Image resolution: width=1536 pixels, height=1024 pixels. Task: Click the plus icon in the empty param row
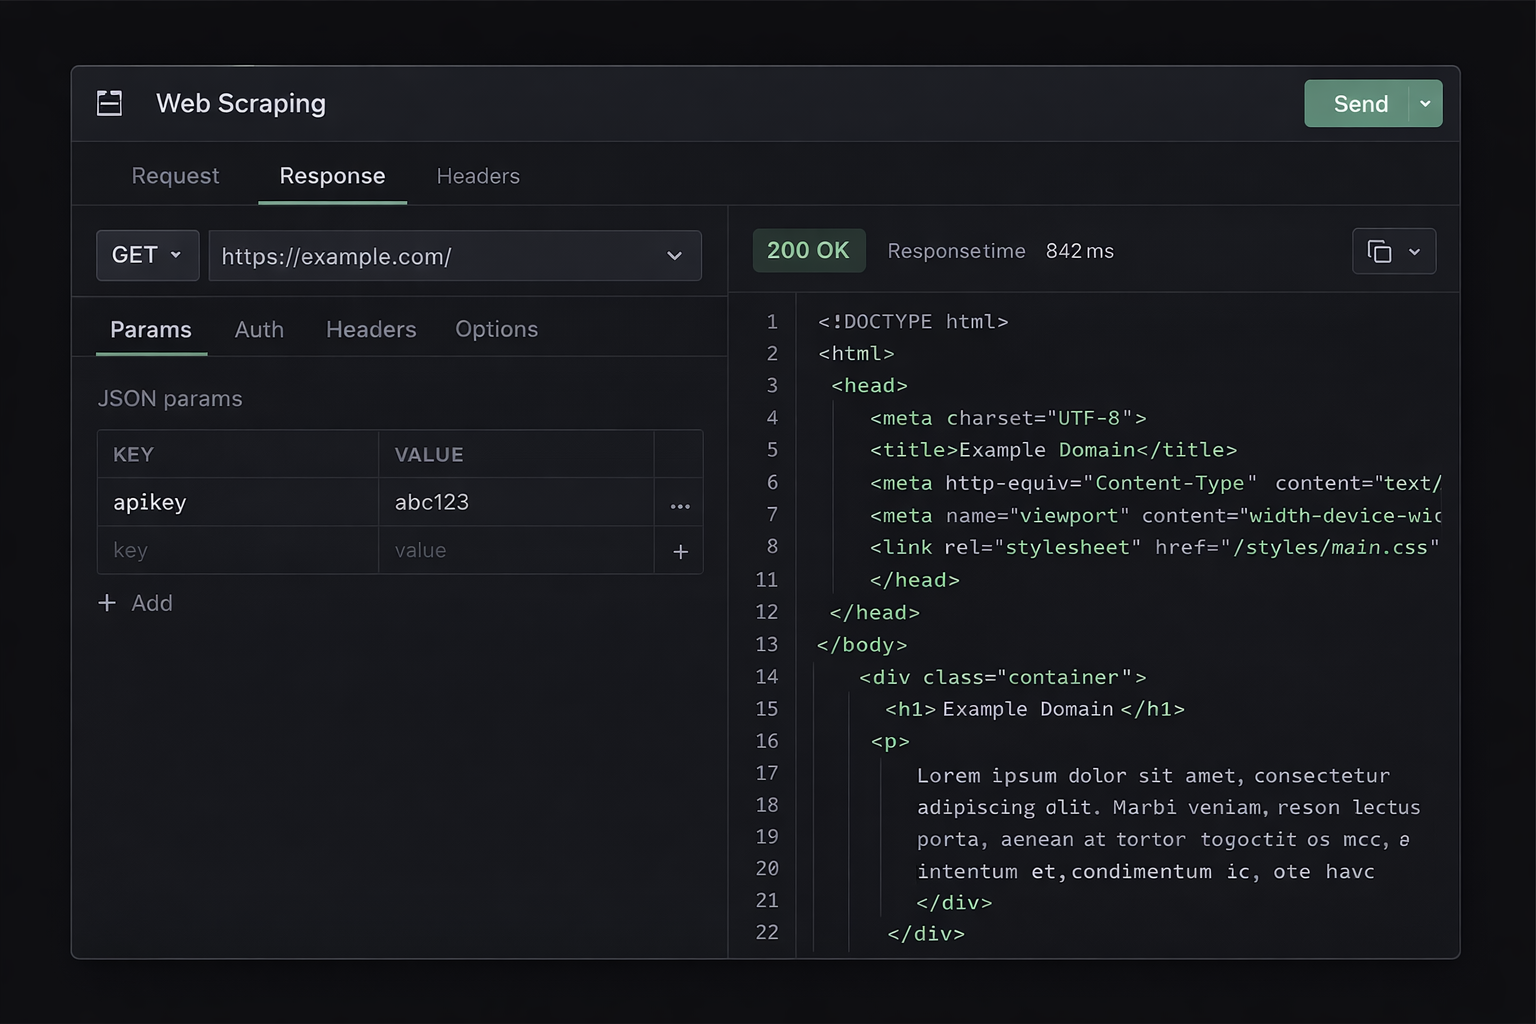[679, 551]
